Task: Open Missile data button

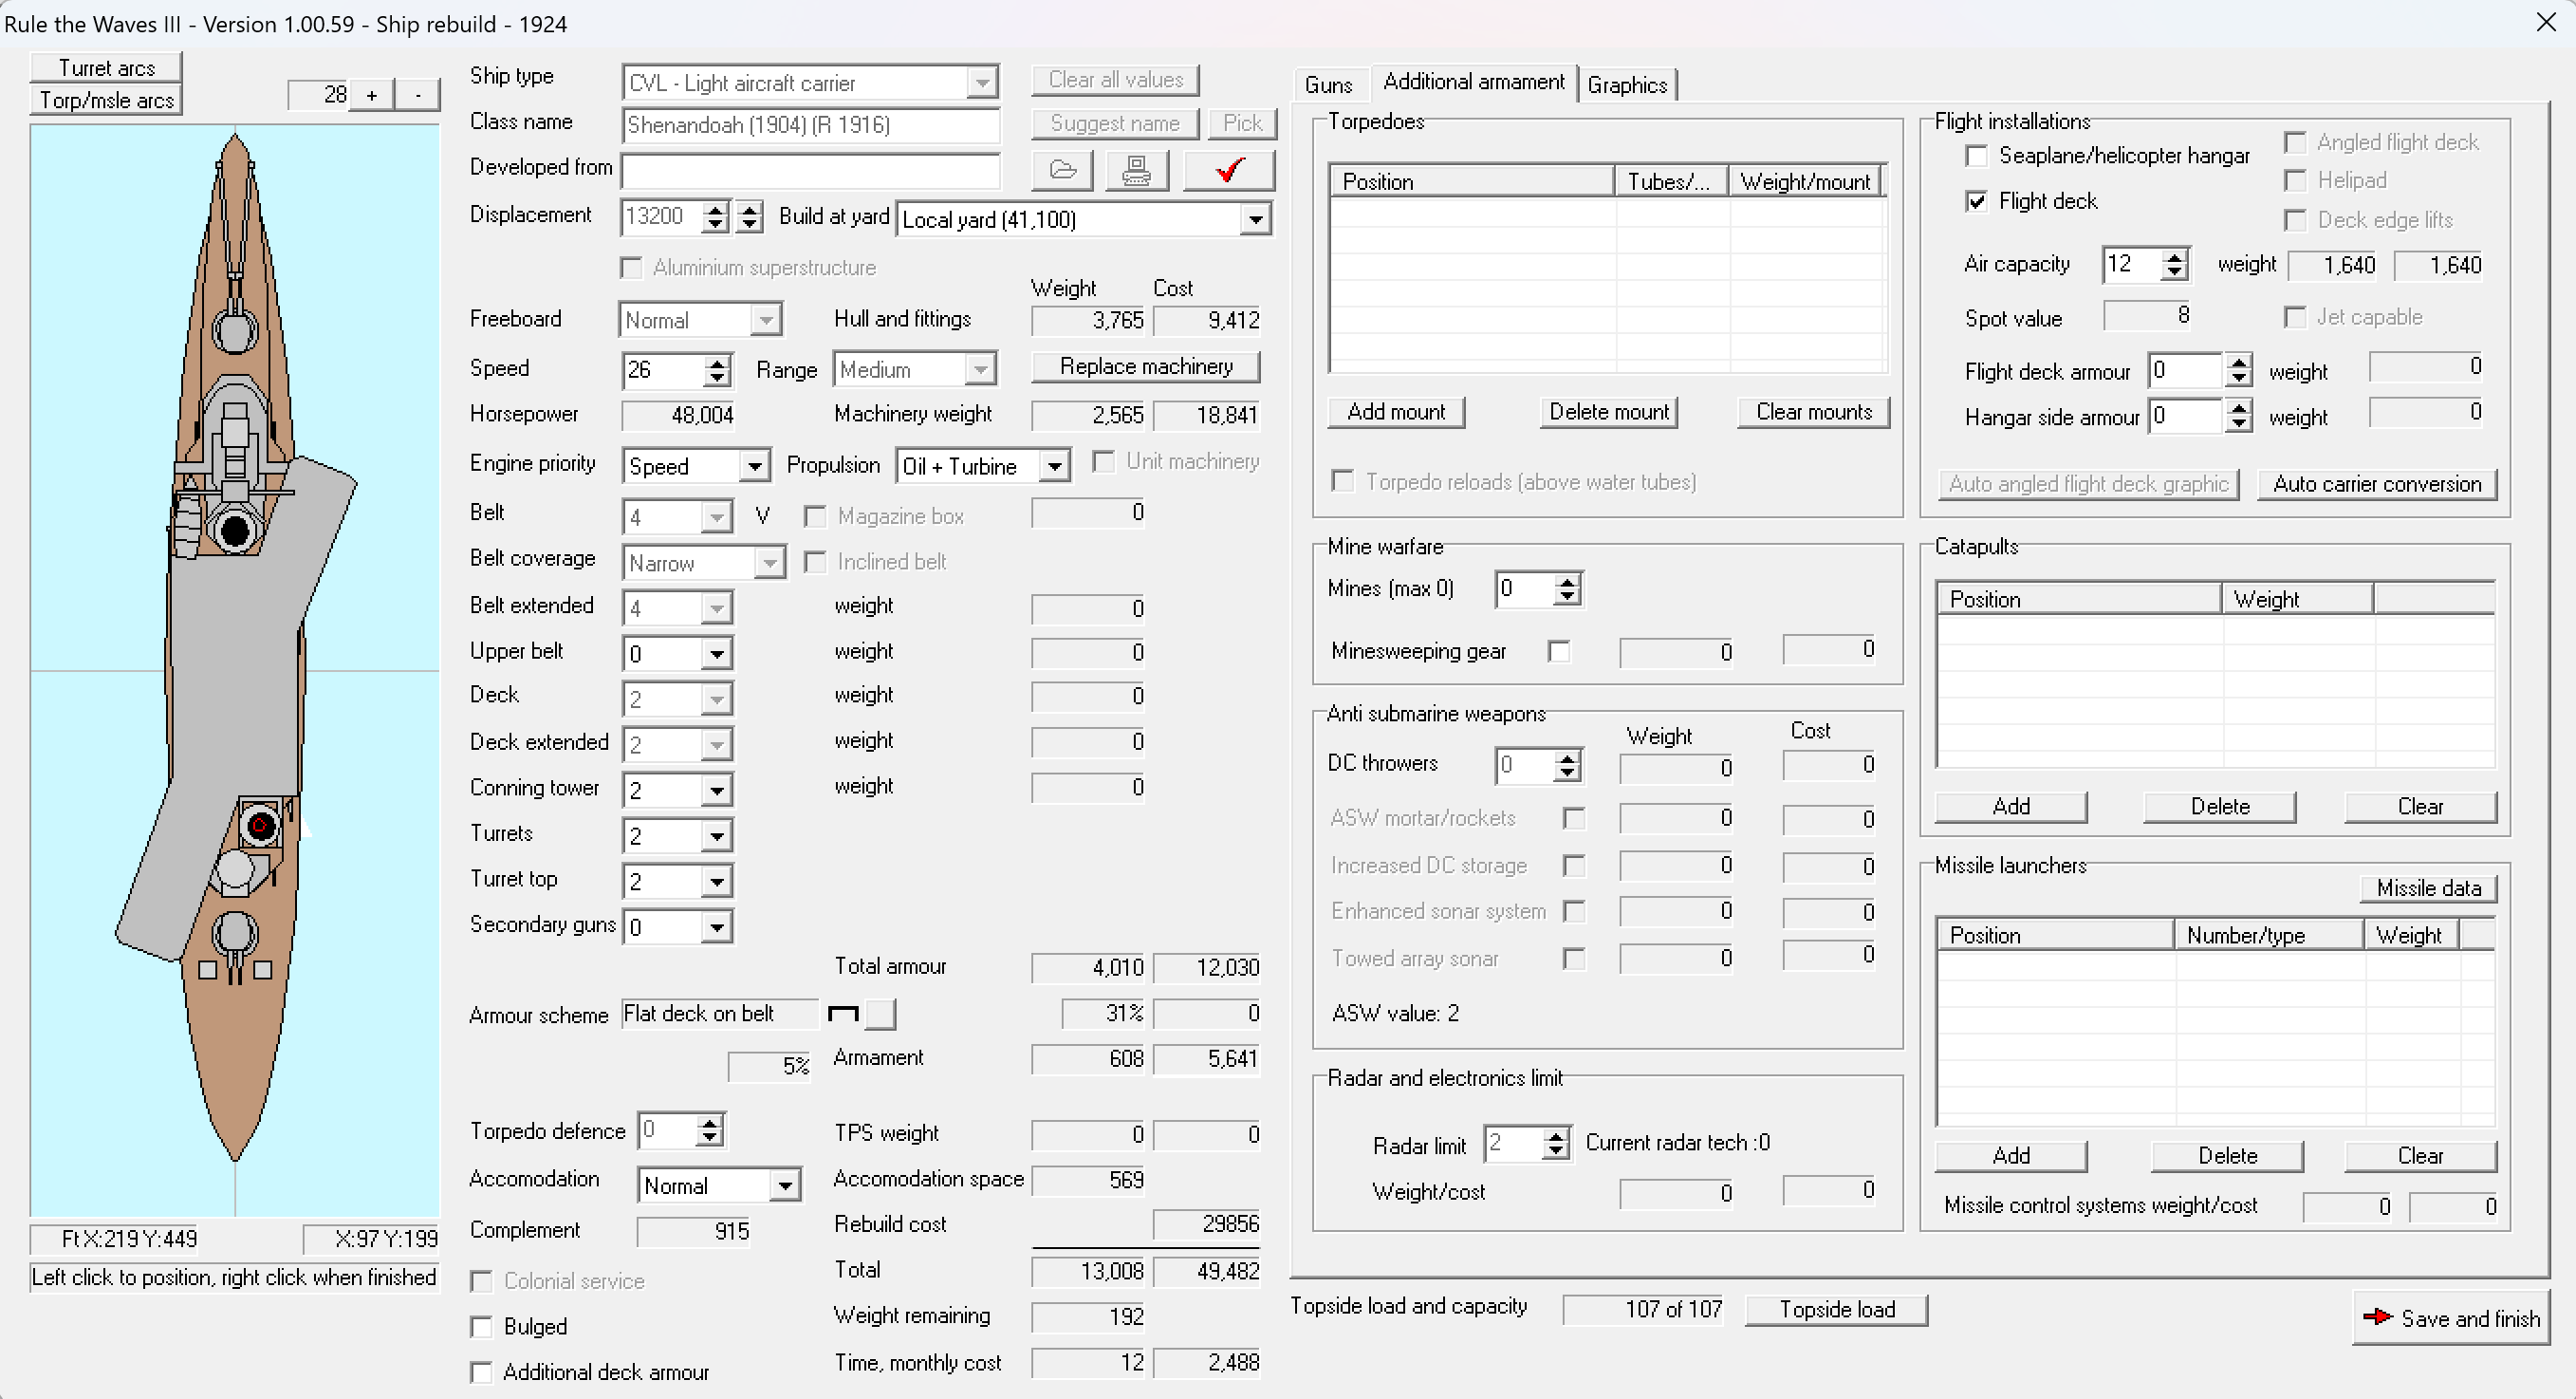Action: 2429,888
